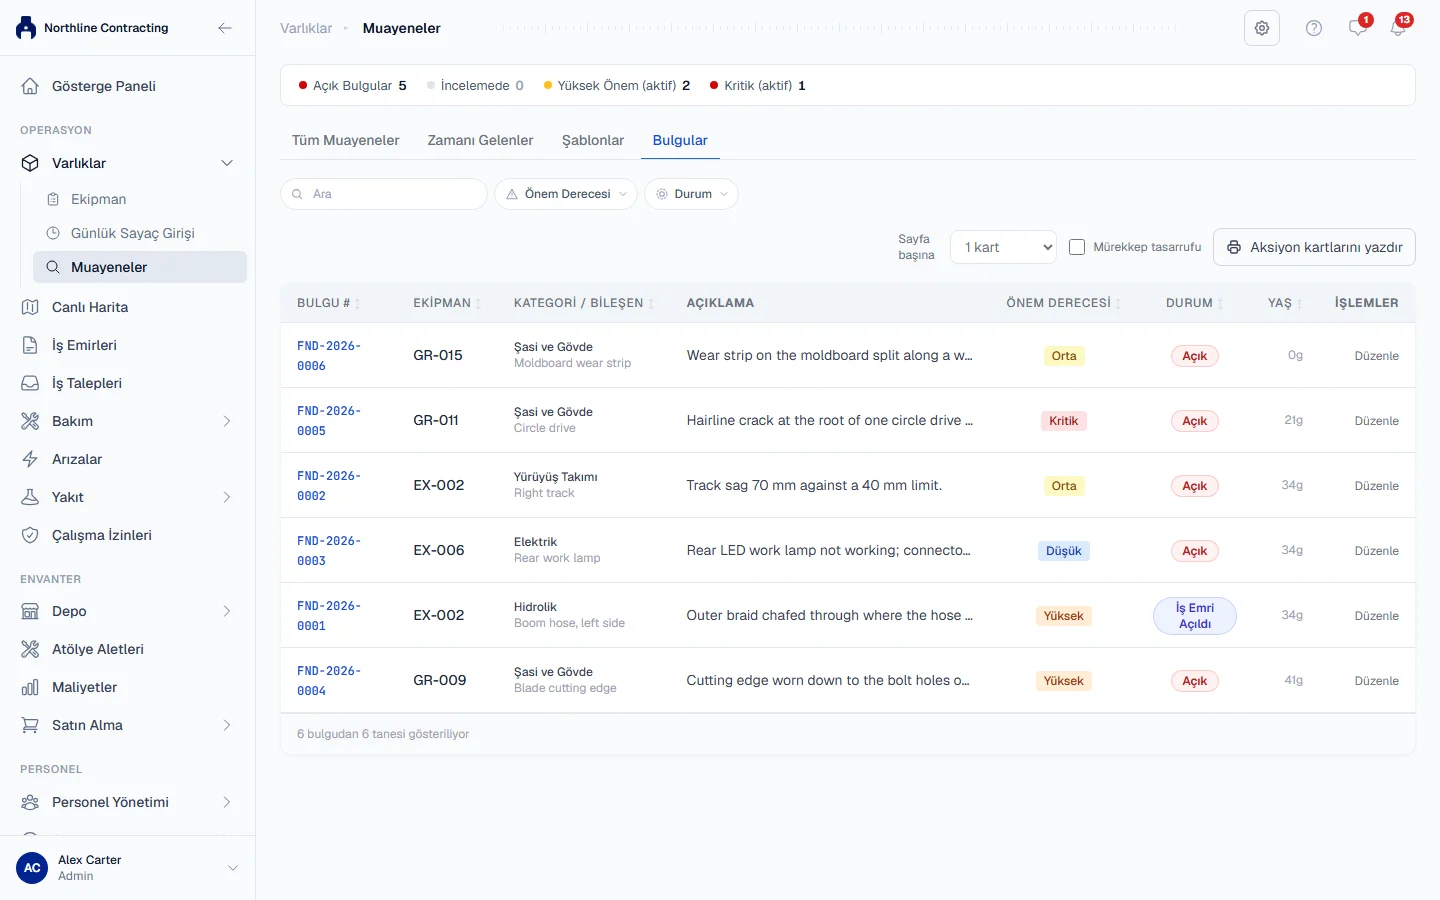Open the notifications bell icon
The image size is (1440, 900).
tap(1398, 28)
